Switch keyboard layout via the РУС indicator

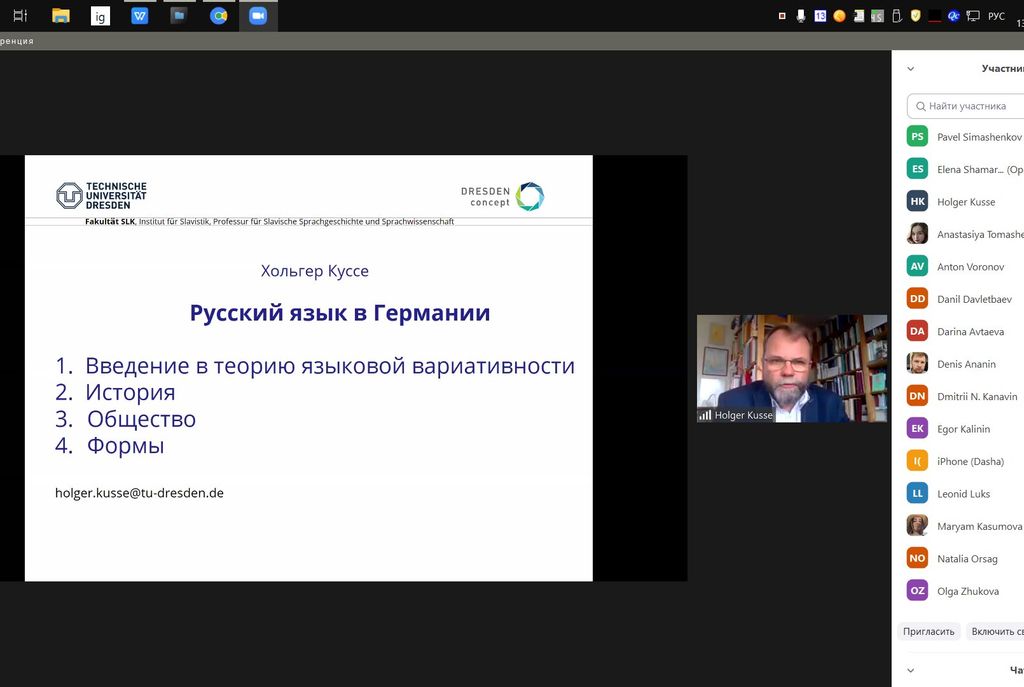pos(994,15)
